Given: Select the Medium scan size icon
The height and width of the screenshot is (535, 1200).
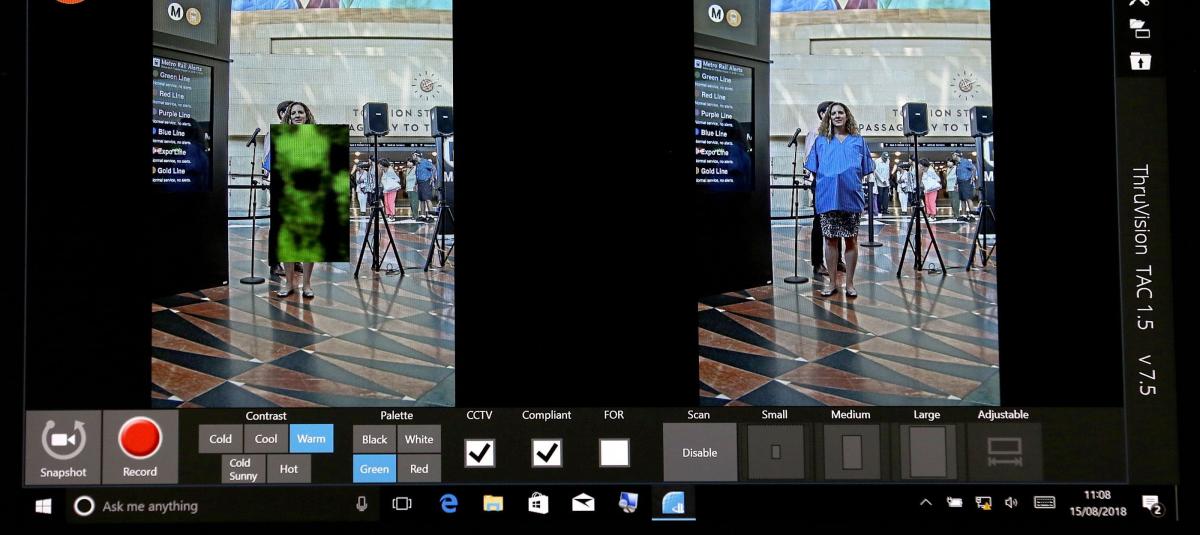Looking at the screenshot, I should pos(851,451).
